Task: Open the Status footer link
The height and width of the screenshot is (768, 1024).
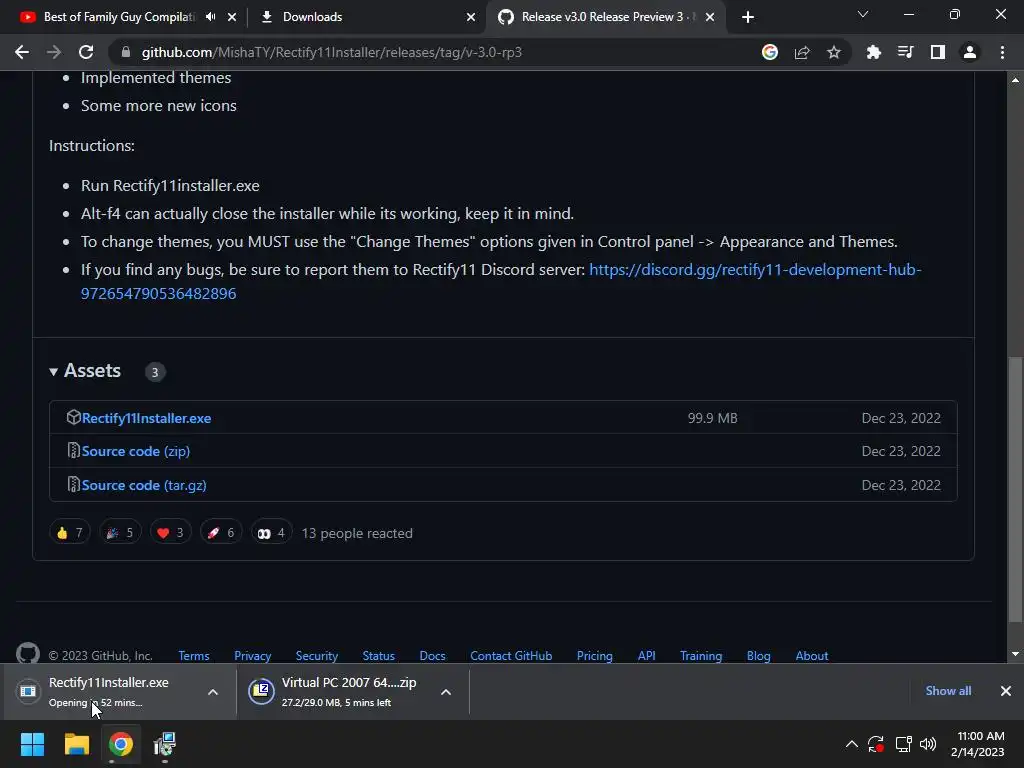Action: pyautogui.click(x=379, y=656)
